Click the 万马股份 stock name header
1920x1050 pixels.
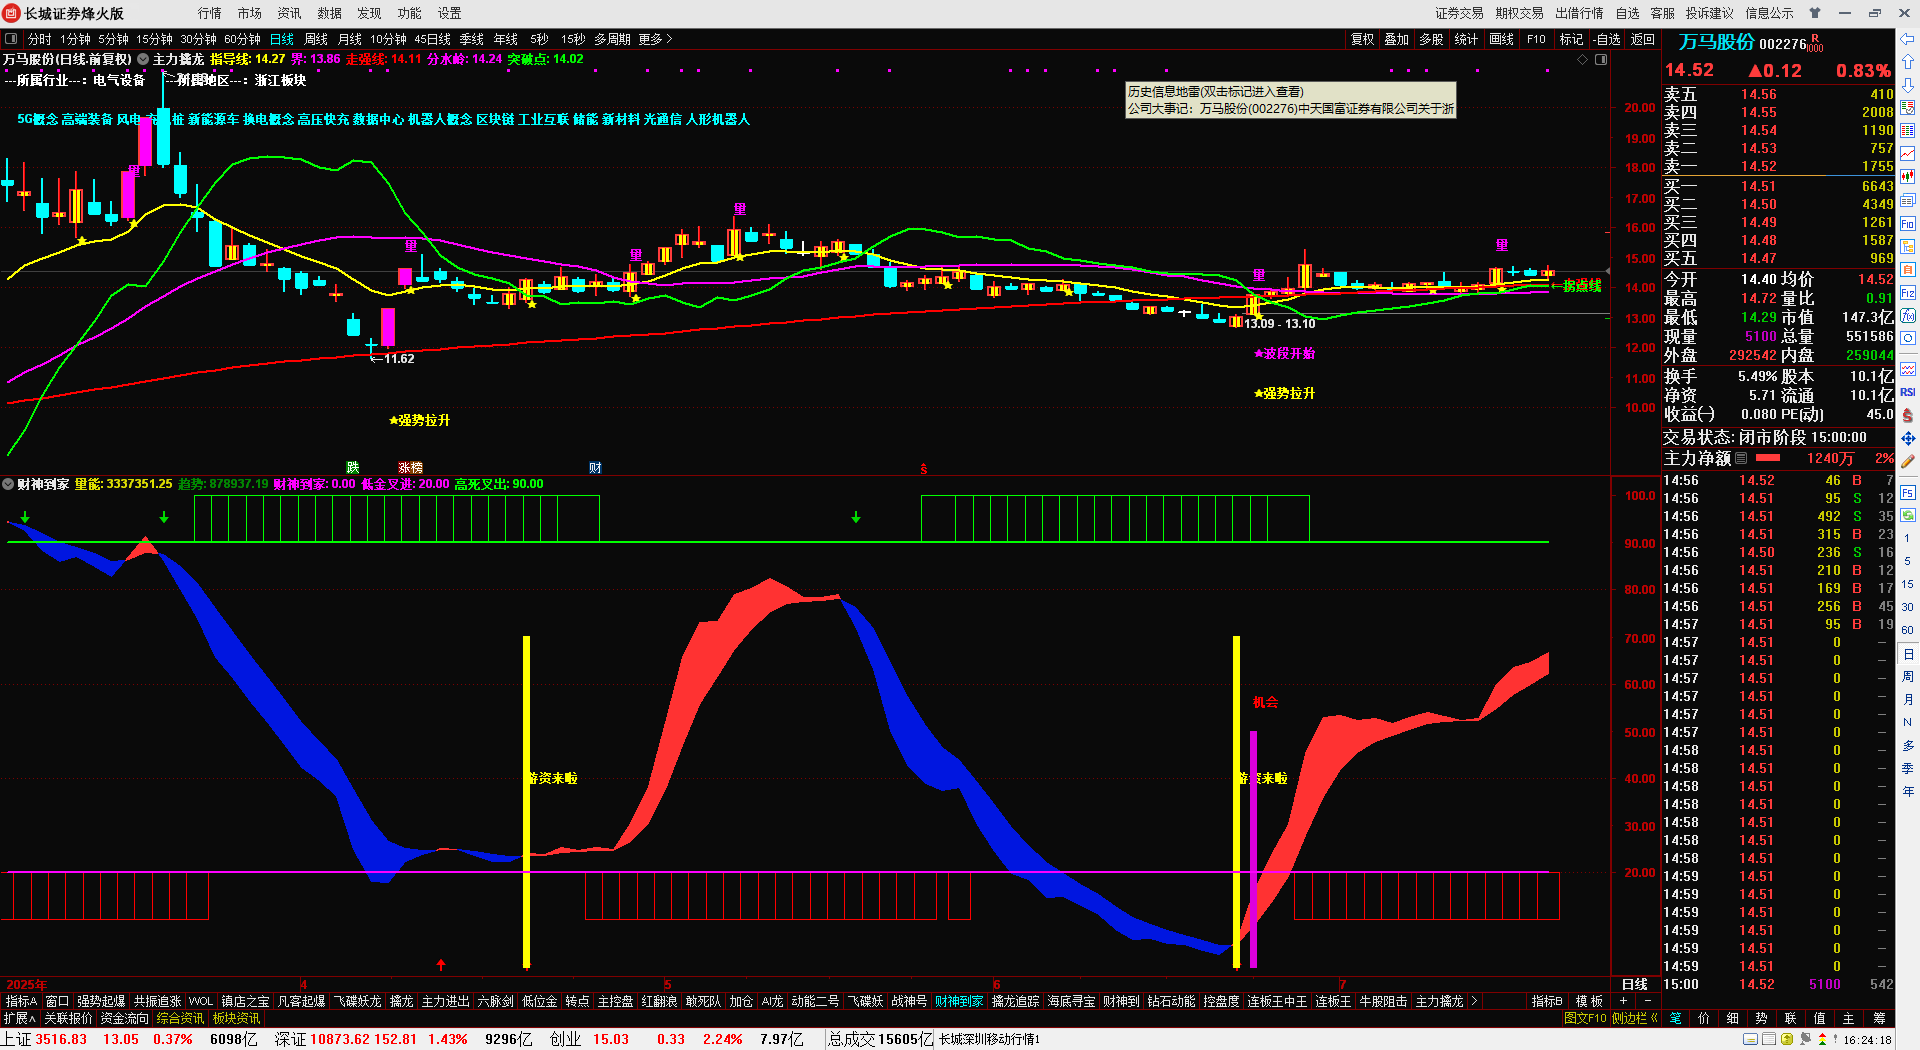point(1716,42)
